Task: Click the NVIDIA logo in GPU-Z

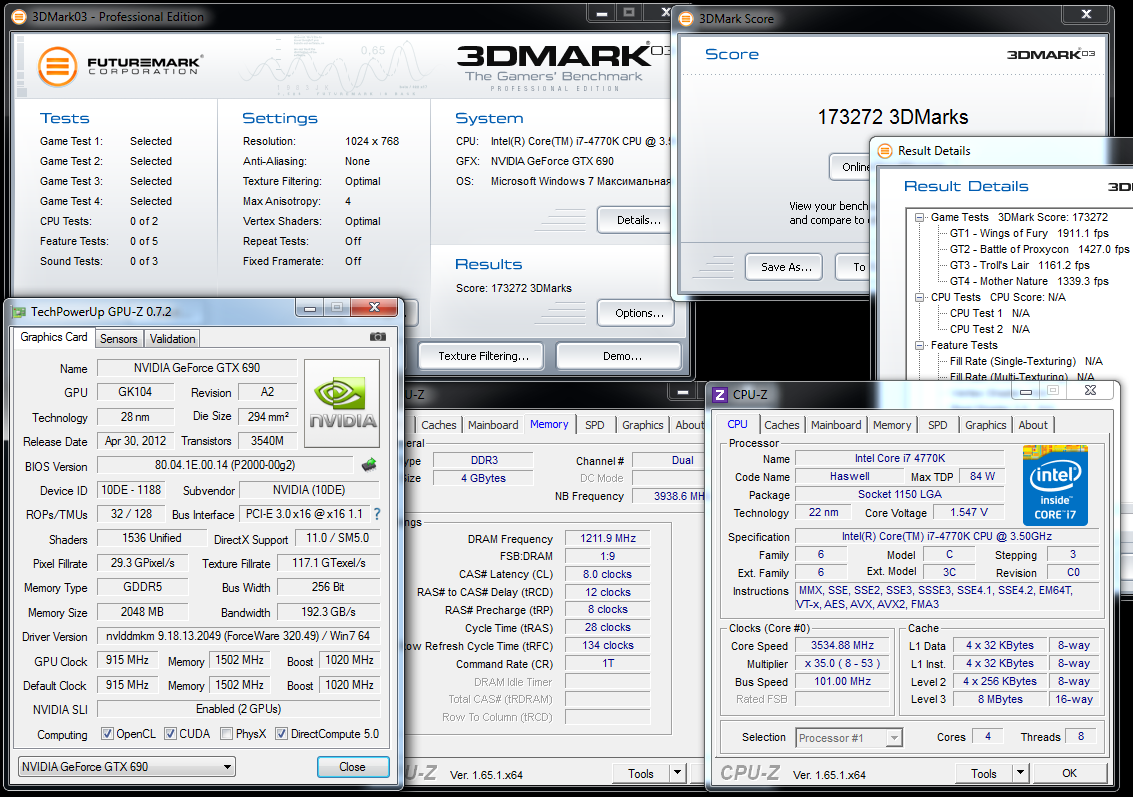Action: pos(343,404)
